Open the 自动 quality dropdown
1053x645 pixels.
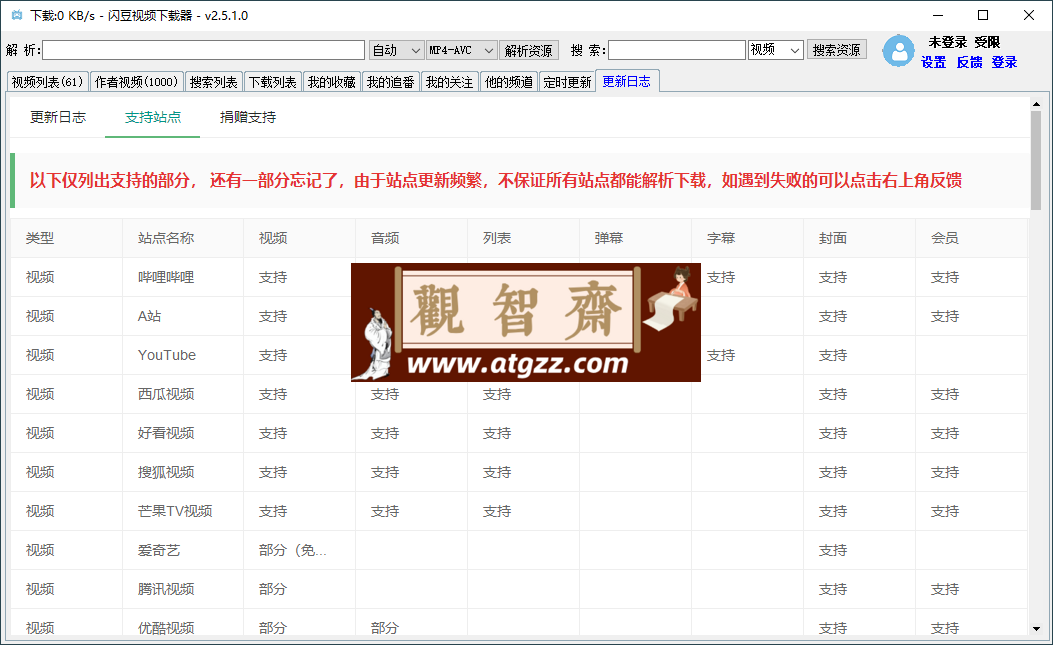point(396,50)
